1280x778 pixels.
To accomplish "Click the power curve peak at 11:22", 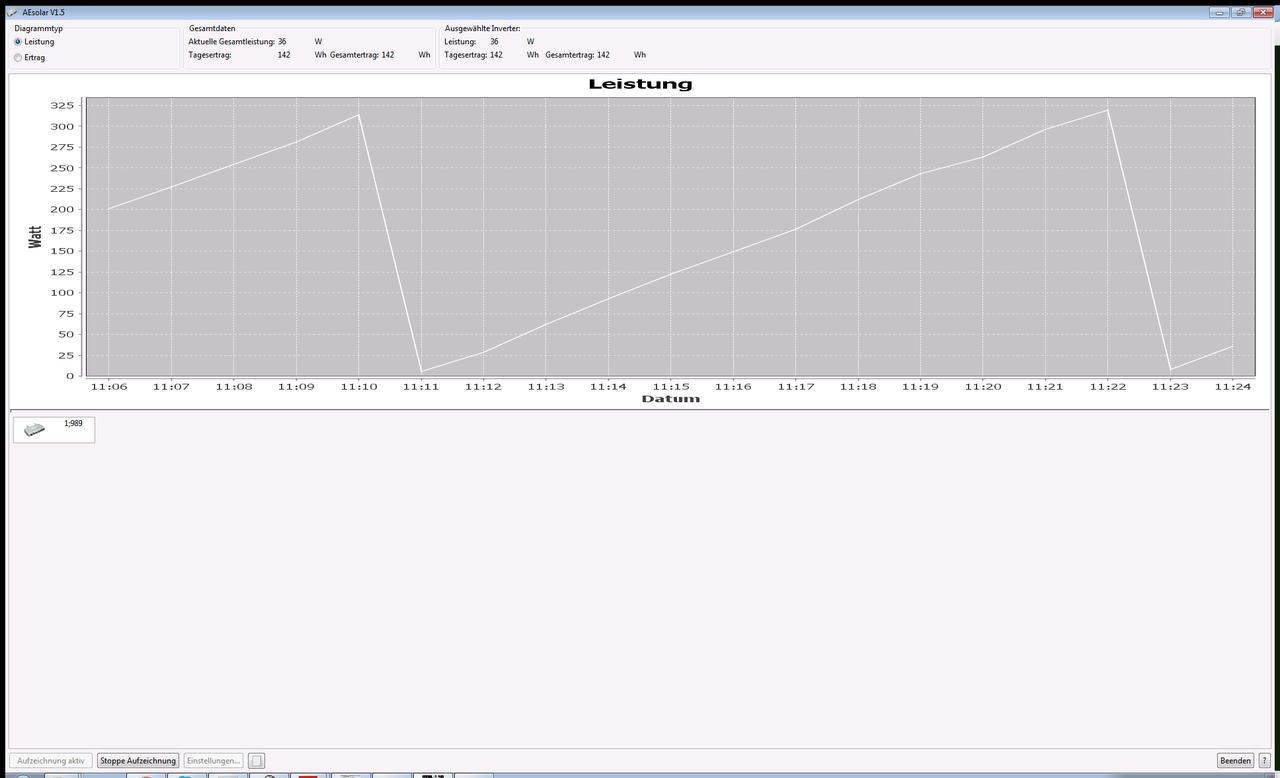I will 1107,110.
